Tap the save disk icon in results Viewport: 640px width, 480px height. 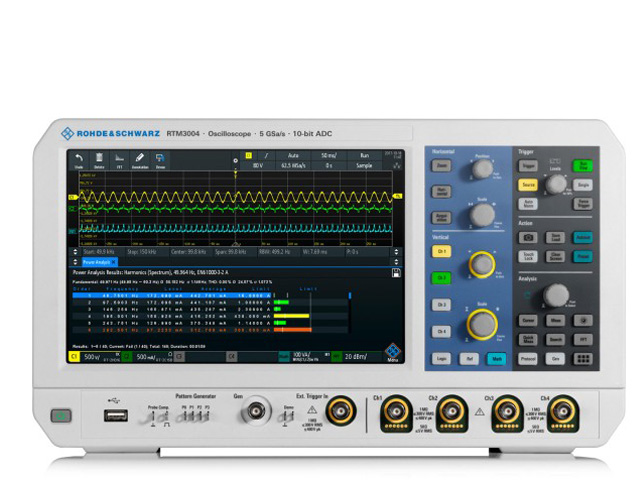click(397, 272)
